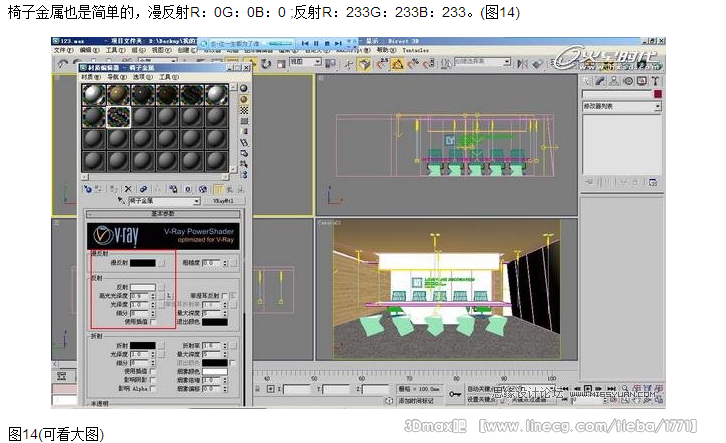This screenshot has width=726, height=443.
Task: Toggle the Angle Snap icon in toolbar
Action: click(397, 63)
